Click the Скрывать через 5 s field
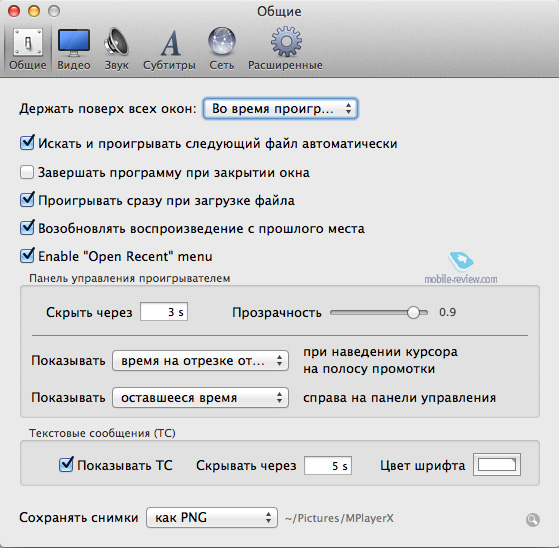Image resolution: width=559 pixels, height=548 pixels. point(328,466)
